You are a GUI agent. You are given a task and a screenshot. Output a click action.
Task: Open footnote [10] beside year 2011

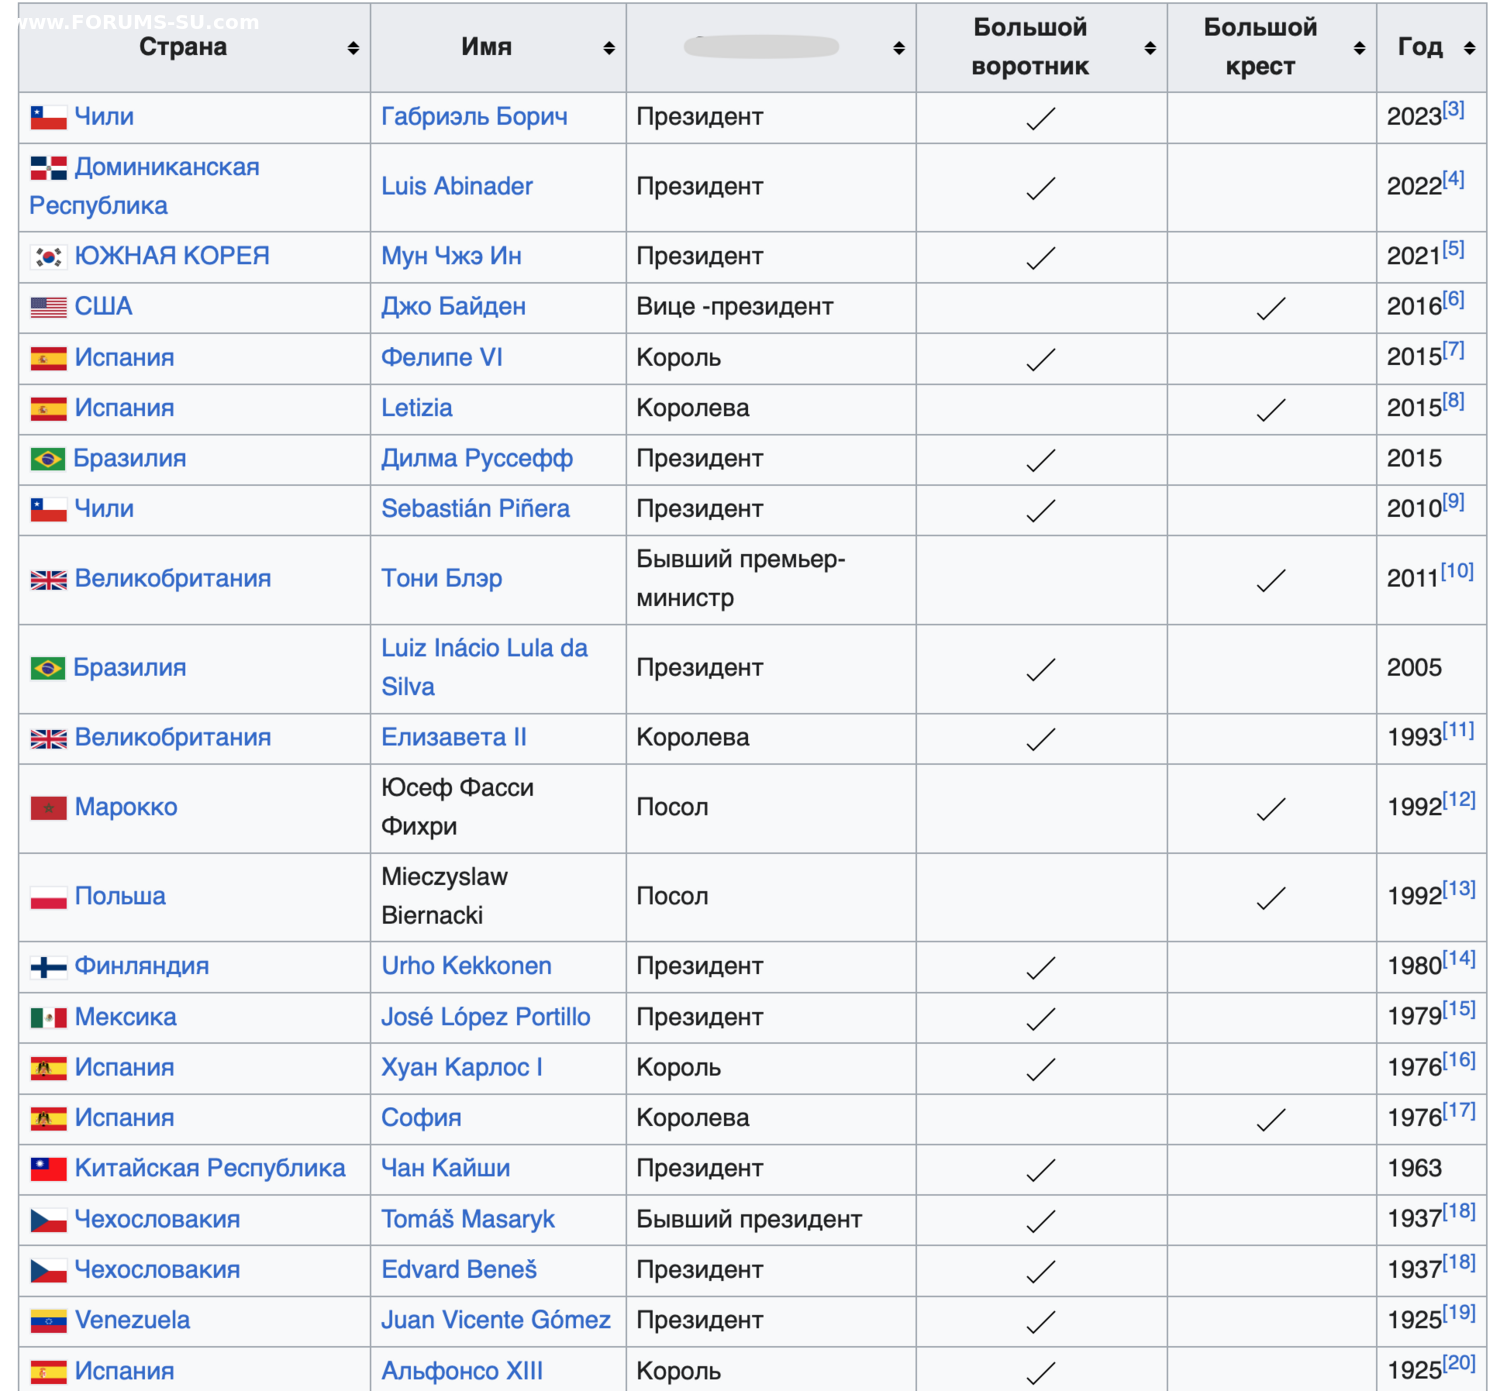click(1457, 571)
